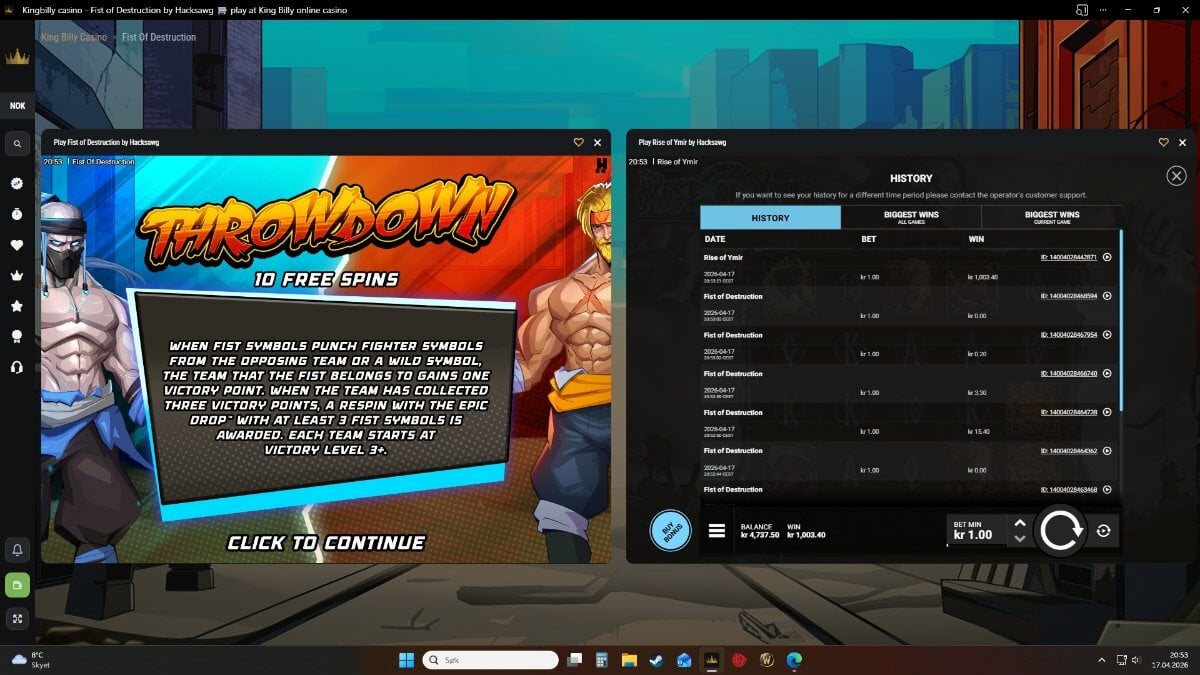Toggle the fullscreen icon at sidebar bottom

17,619
